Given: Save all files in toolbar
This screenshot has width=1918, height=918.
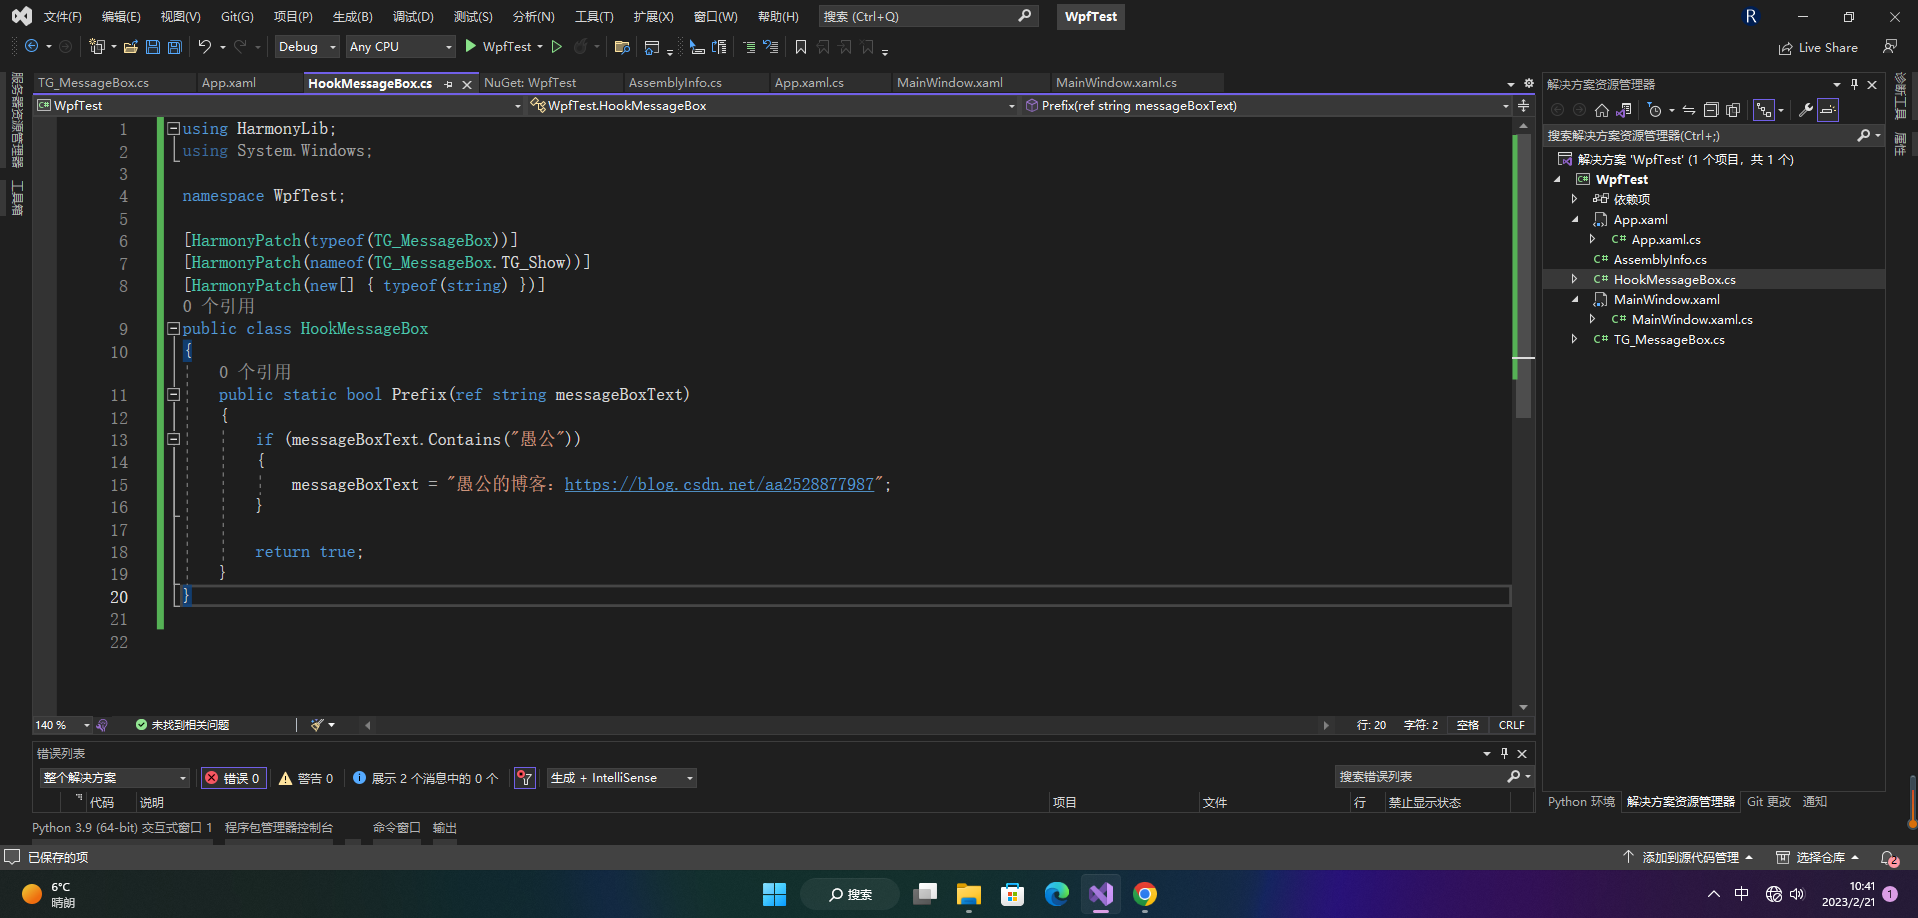Looking at the screenshot, I should coord(175,47).
